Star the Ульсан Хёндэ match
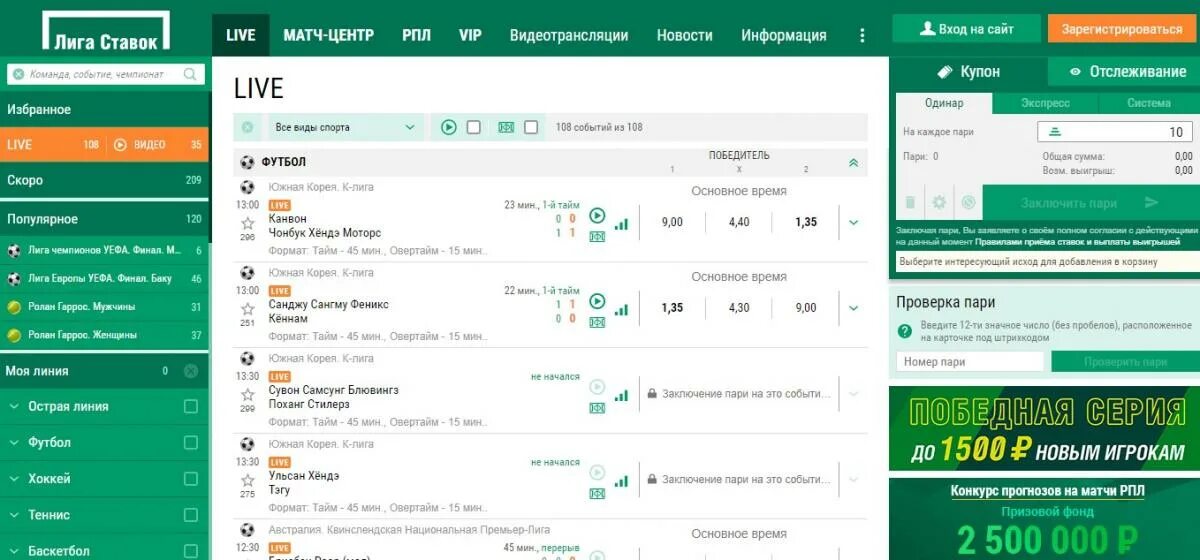 point(248,479)
